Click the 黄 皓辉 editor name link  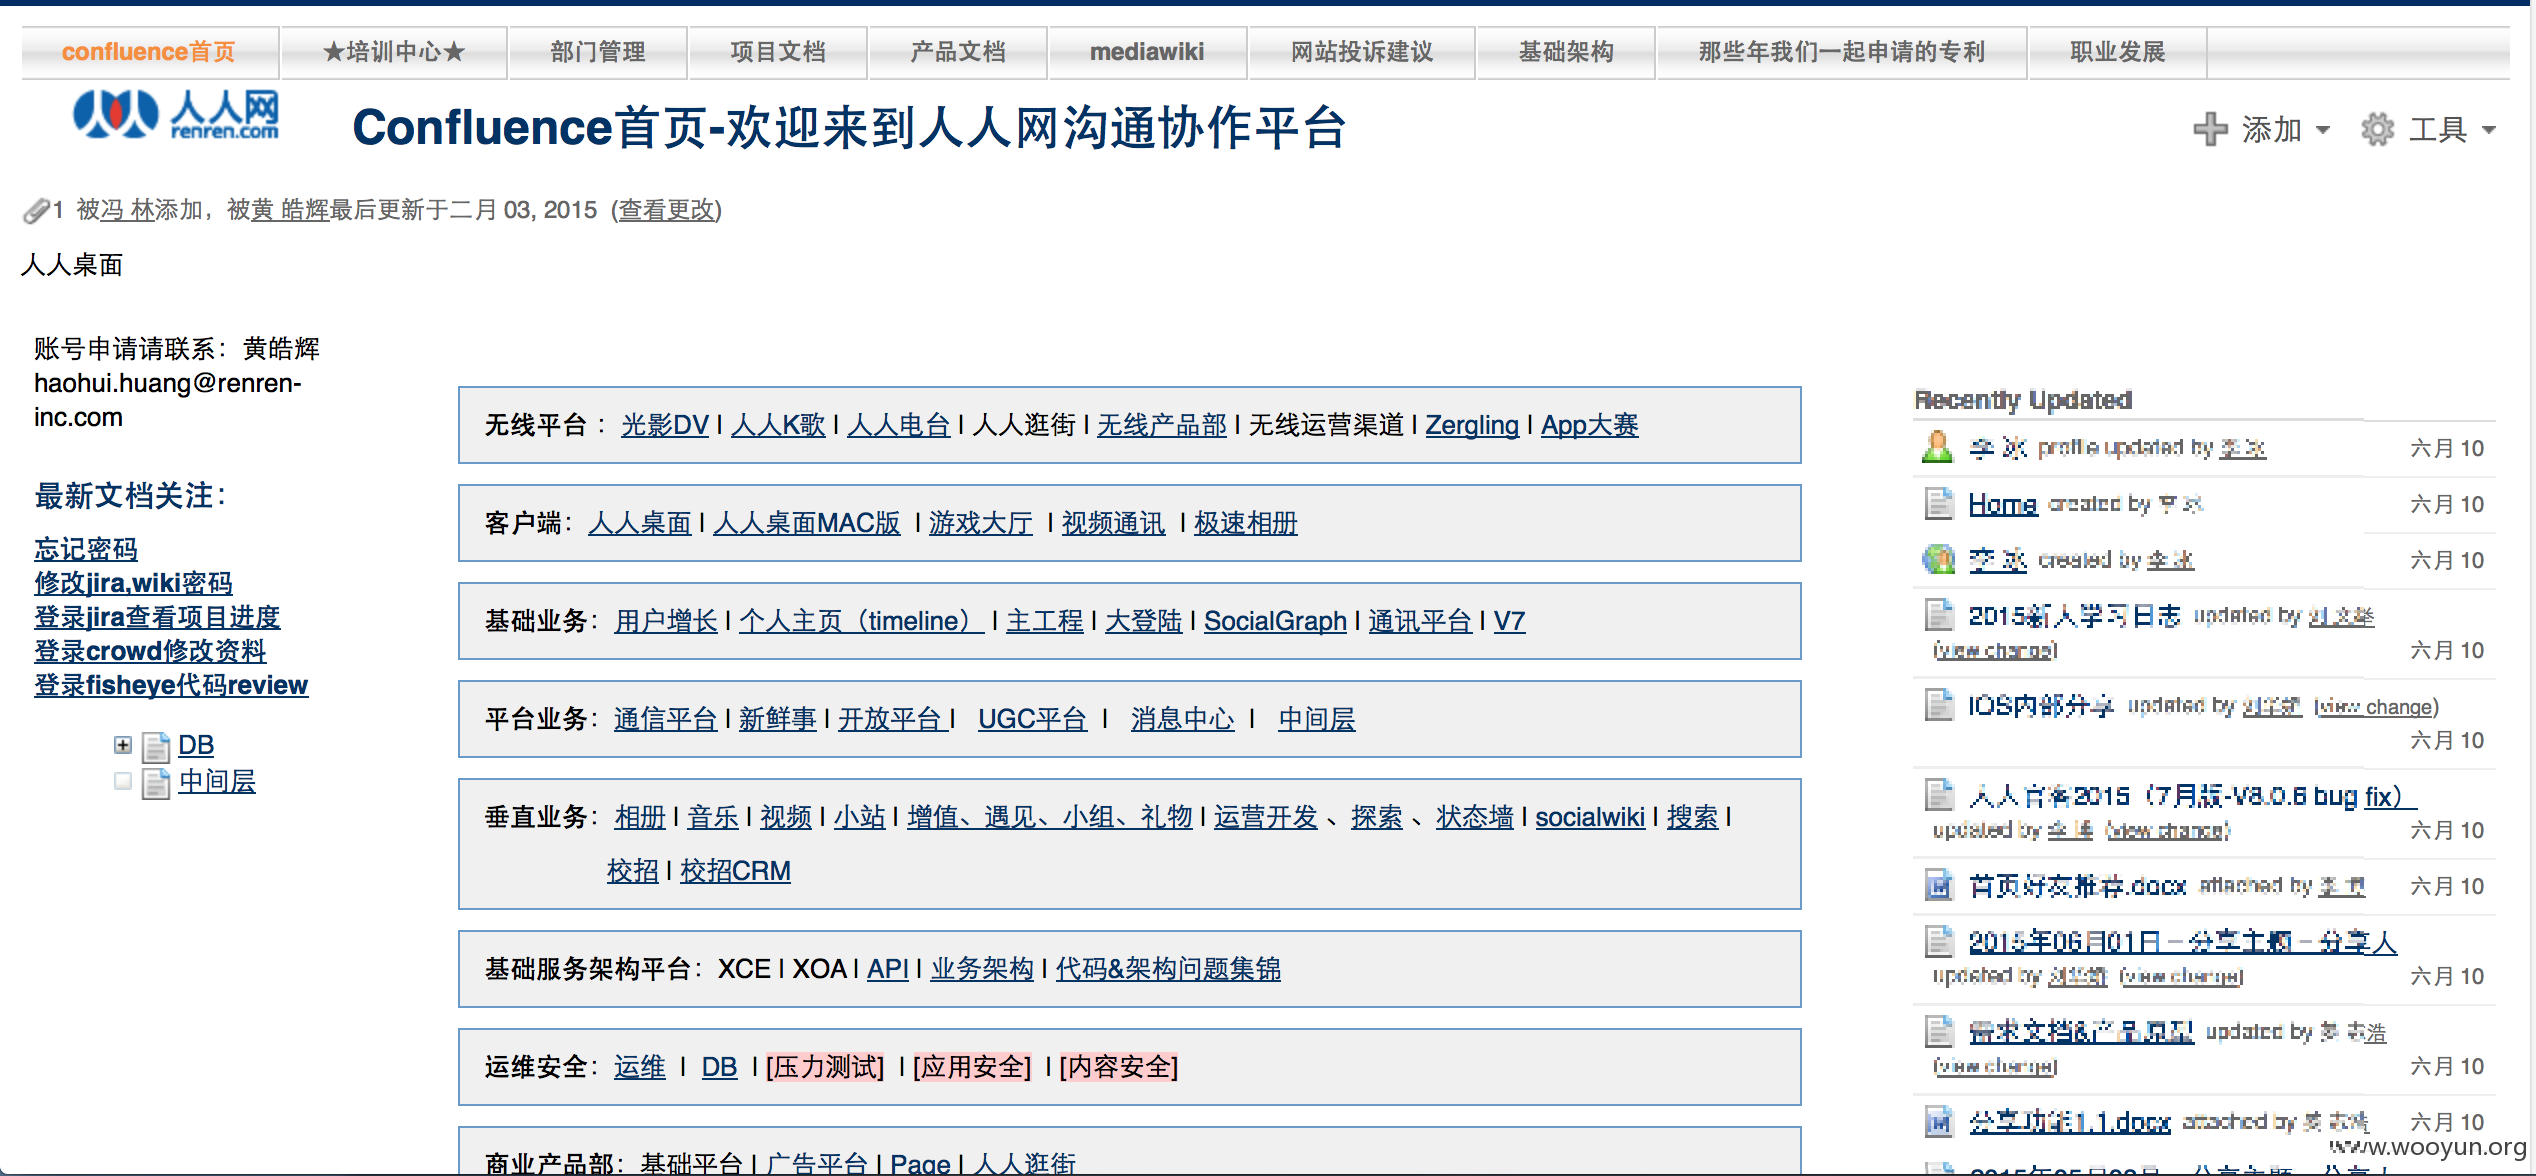(x=290, y=210)
